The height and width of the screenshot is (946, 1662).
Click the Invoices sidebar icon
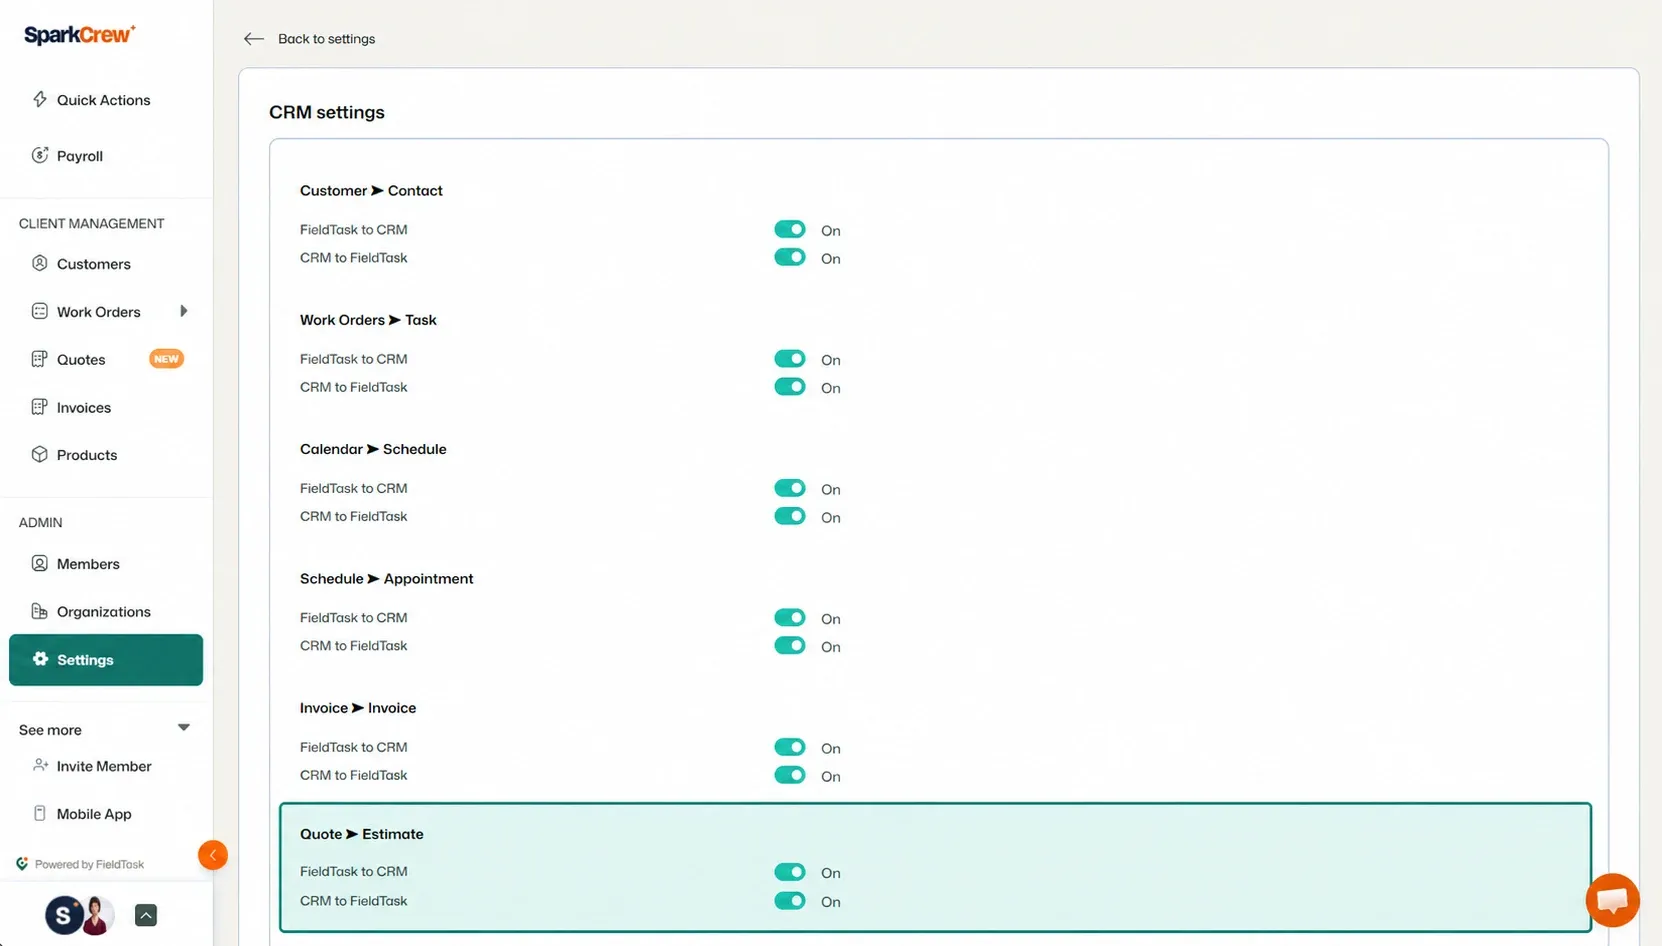(x=40, y=407)
